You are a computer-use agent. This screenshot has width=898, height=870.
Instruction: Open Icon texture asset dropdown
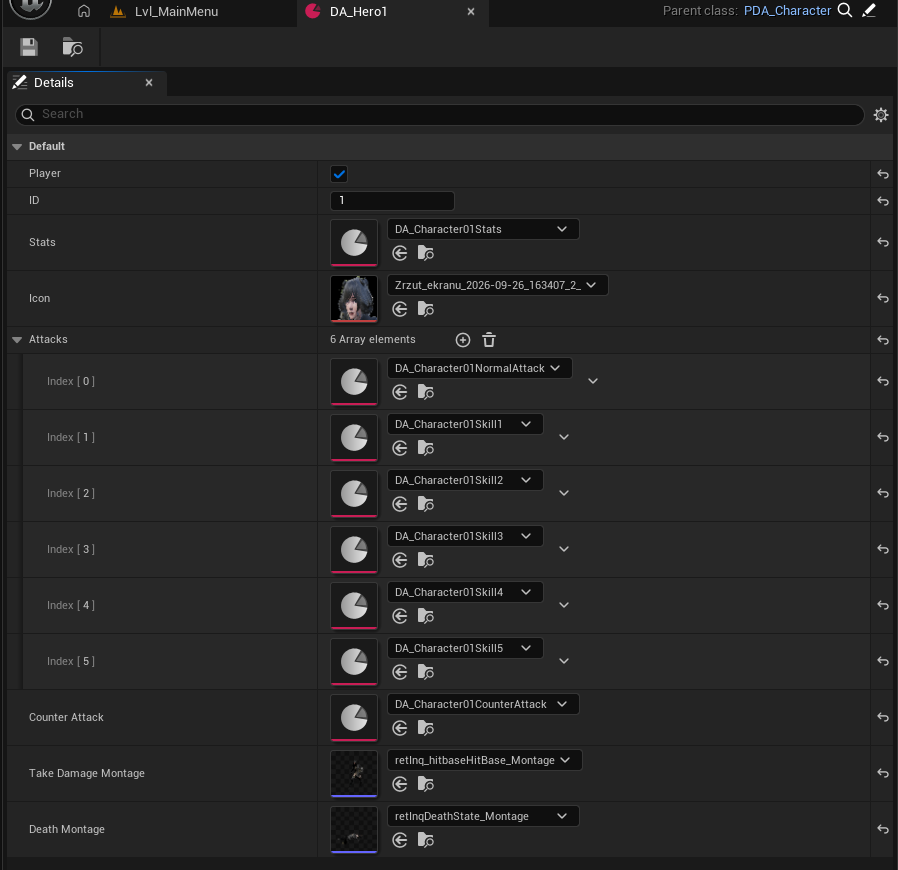[x=497, y=285]
